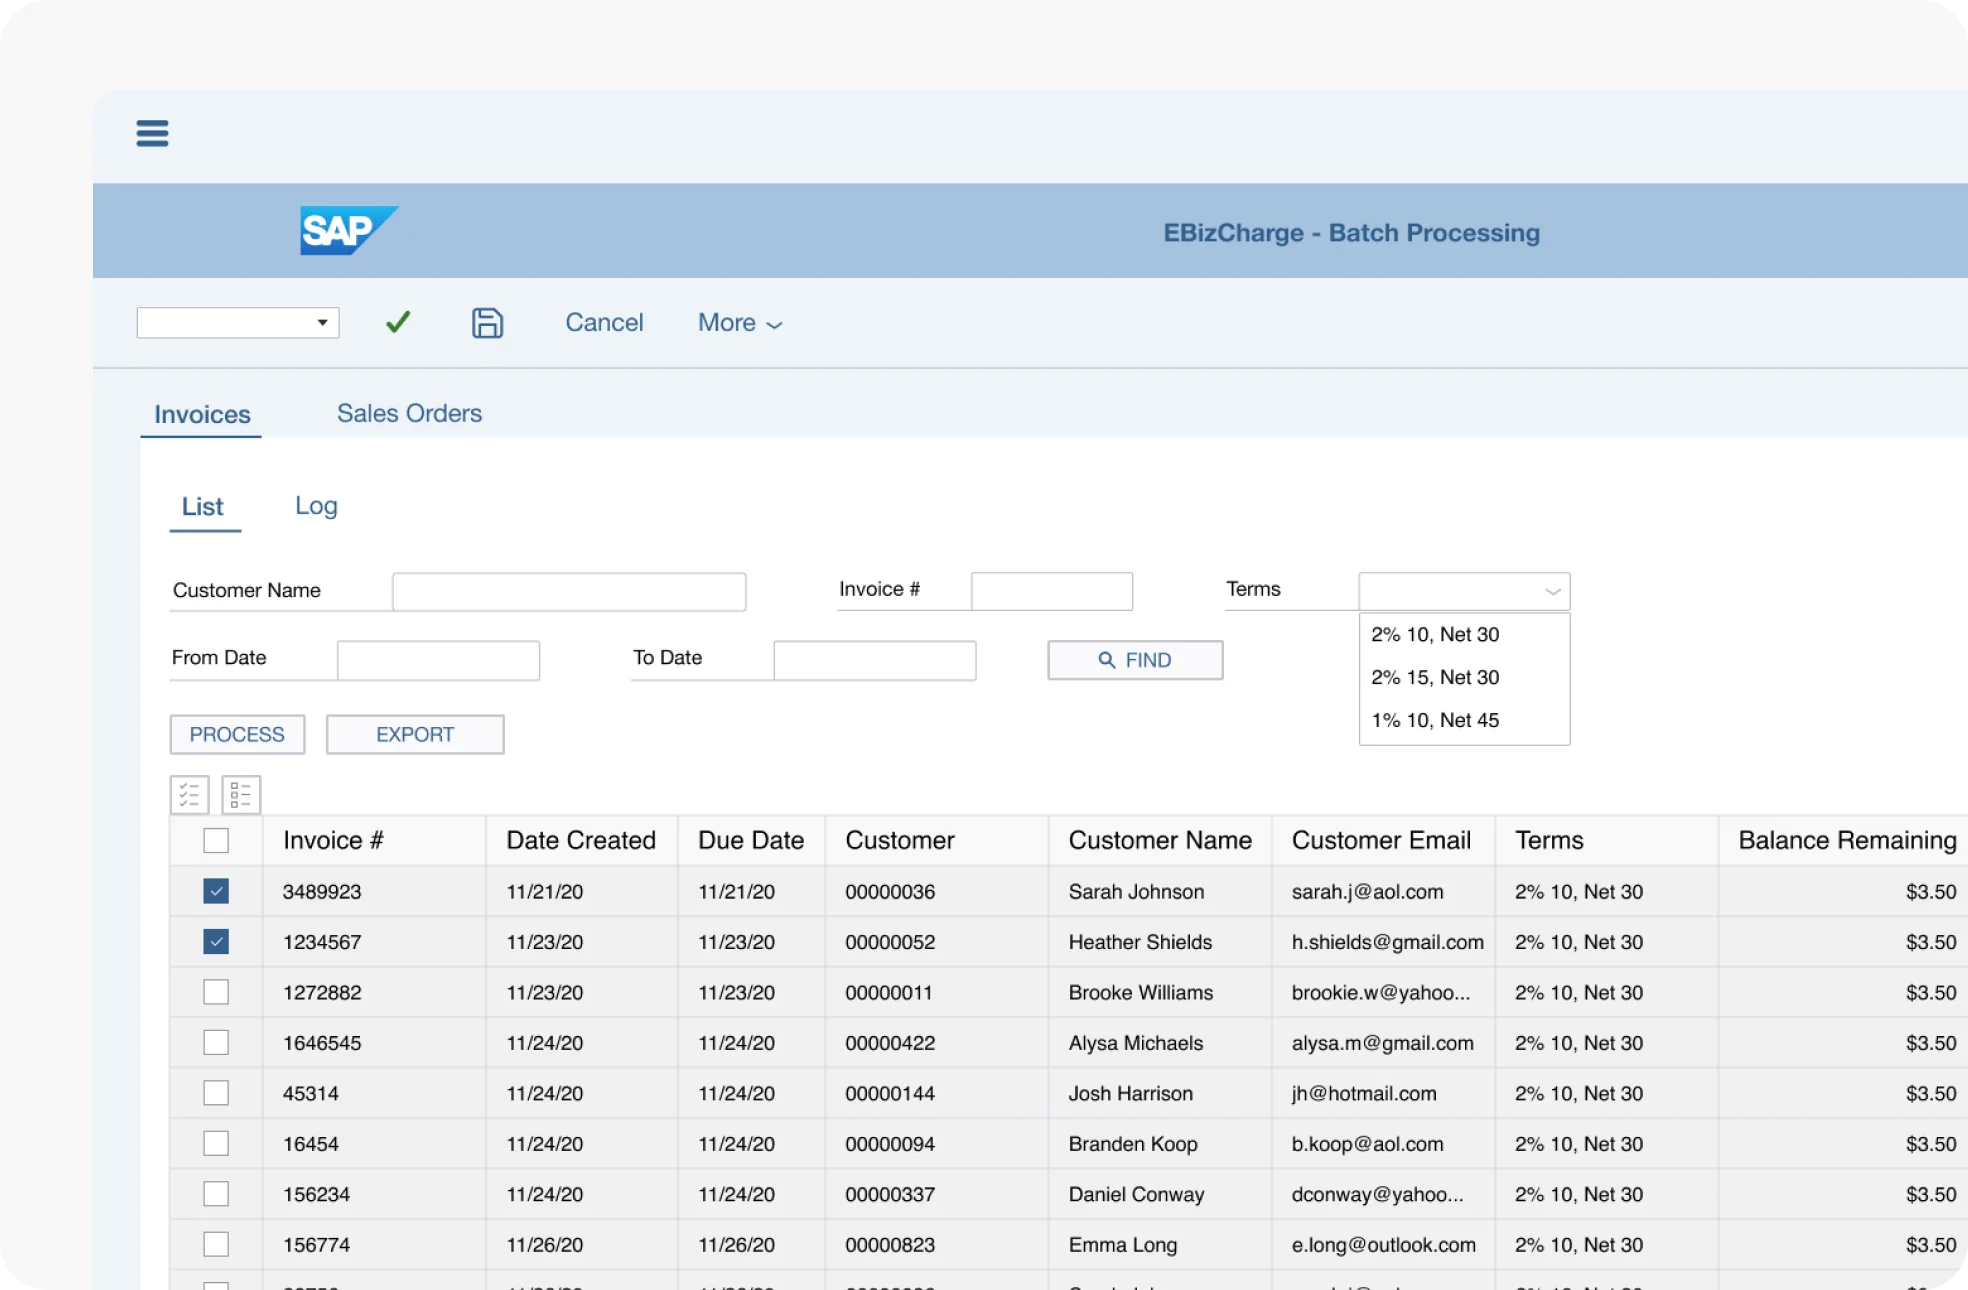1968x1290 pixels.
Task: Switch to the Invoices tab
Action: tap(202, 414)
